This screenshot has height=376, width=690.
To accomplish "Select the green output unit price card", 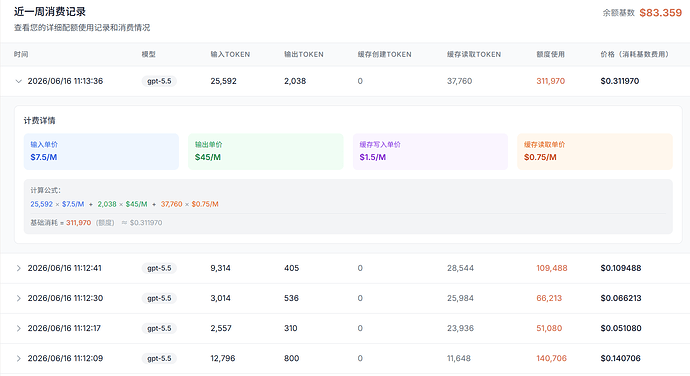I will click(266, 151).
